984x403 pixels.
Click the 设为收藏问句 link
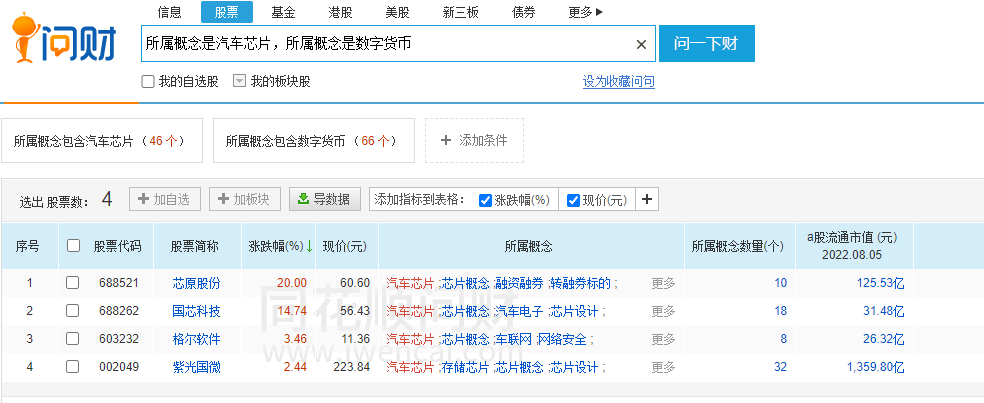[x=618, y=82]
